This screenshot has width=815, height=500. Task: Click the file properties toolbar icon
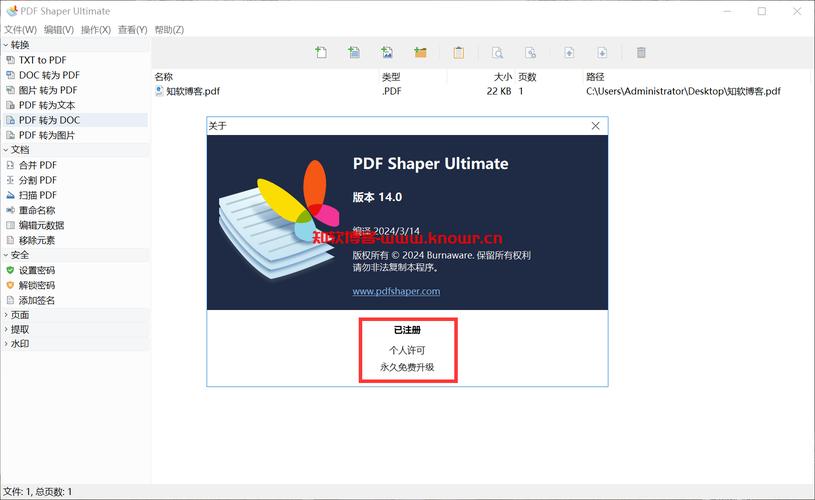point(530,52)
